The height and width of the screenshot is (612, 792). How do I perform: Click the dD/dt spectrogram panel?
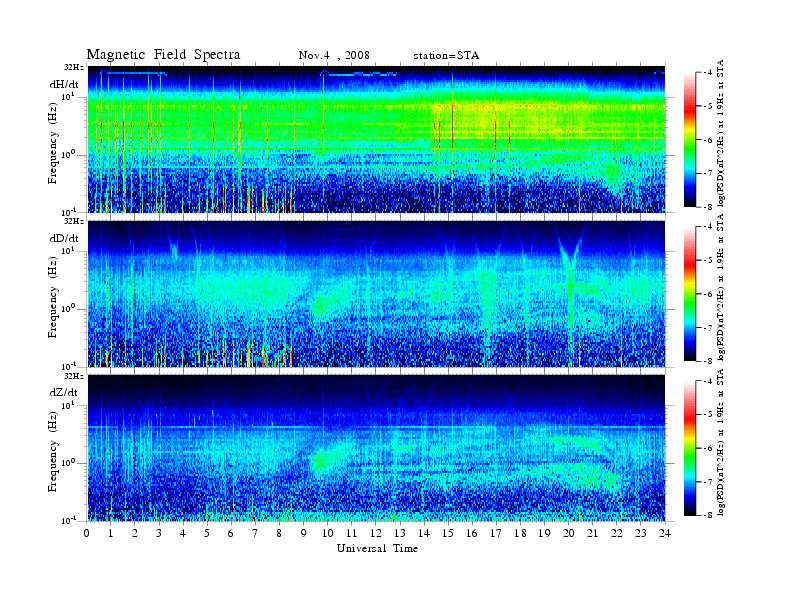376,294
